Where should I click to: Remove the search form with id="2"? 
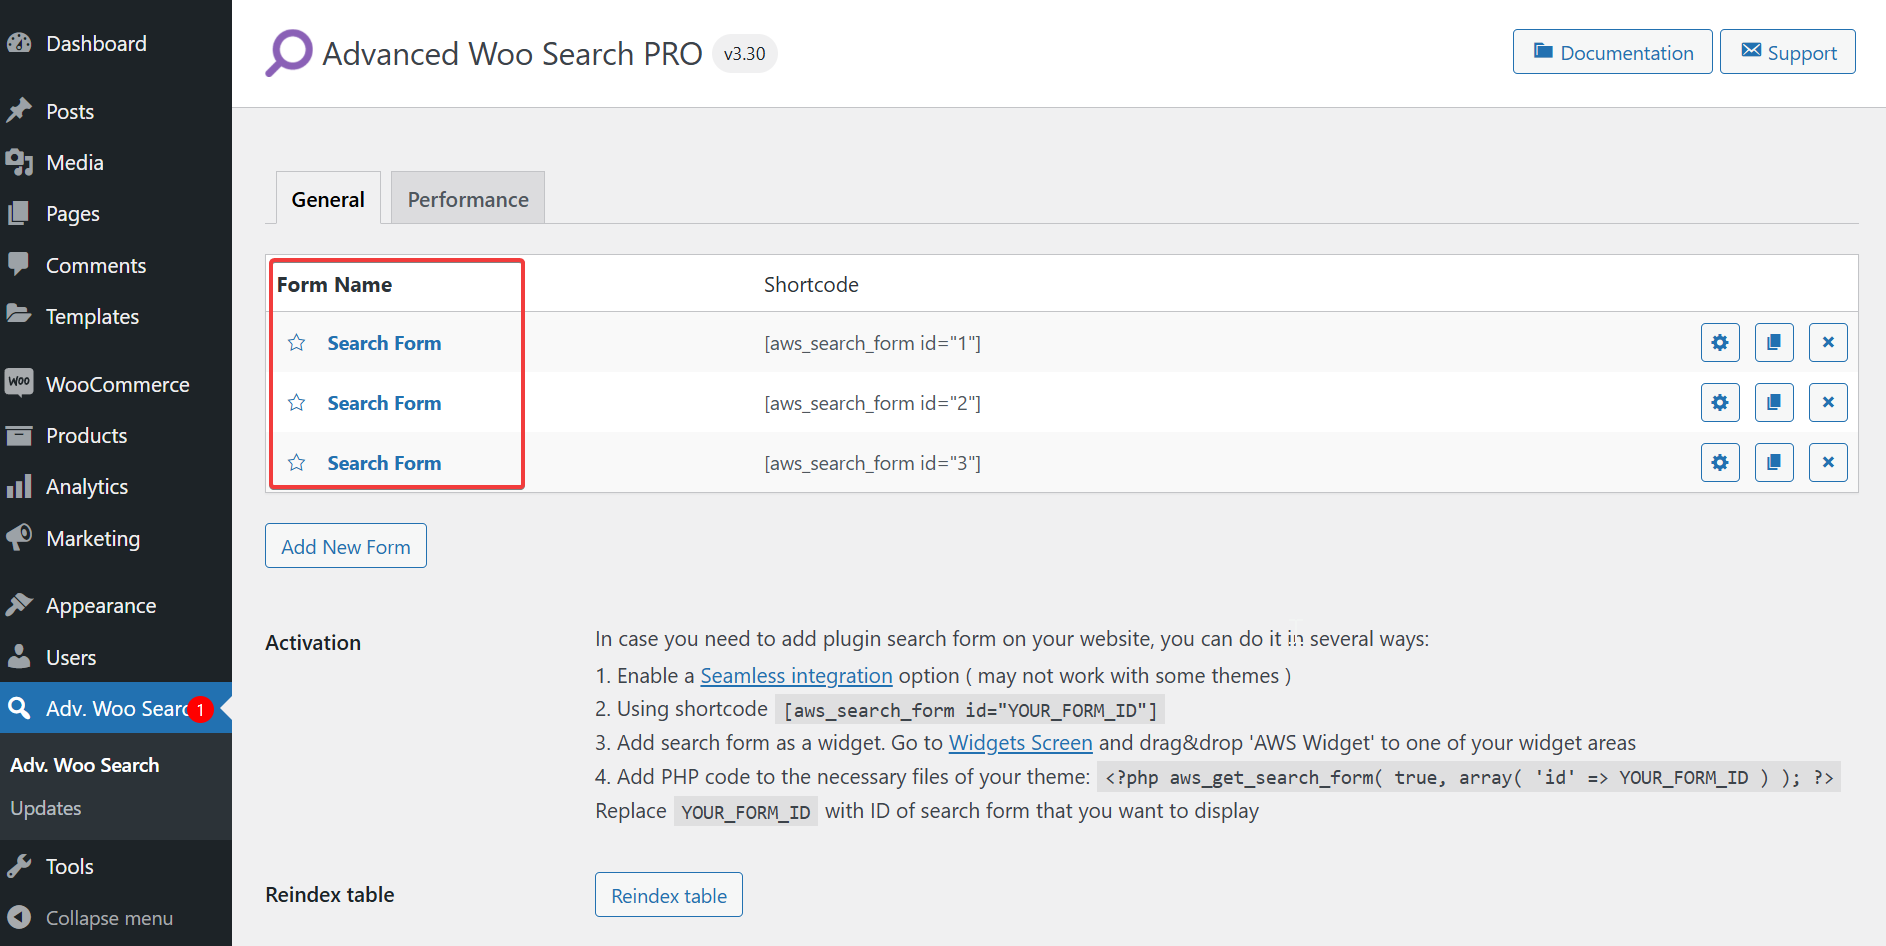1828,403
